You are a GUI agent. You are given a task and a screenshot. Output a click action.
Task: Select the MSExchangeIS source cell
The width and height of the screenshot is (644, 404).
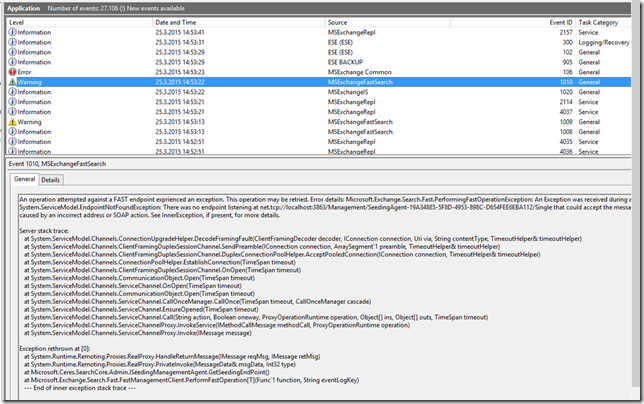[348, 92]
